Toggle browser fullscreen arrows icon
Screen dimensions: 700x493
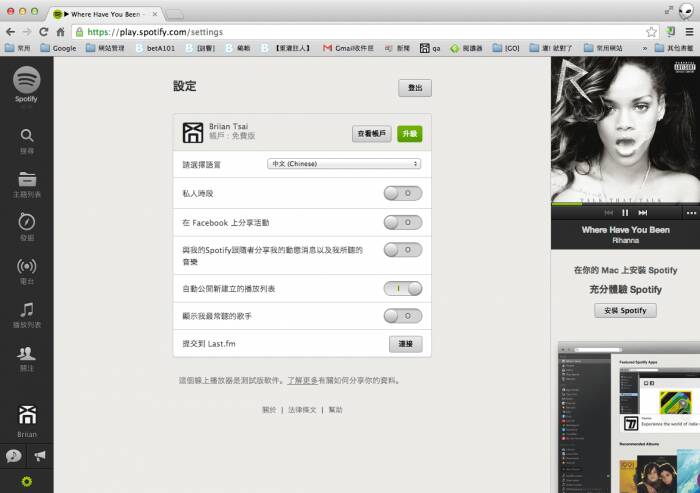[669, 10]
